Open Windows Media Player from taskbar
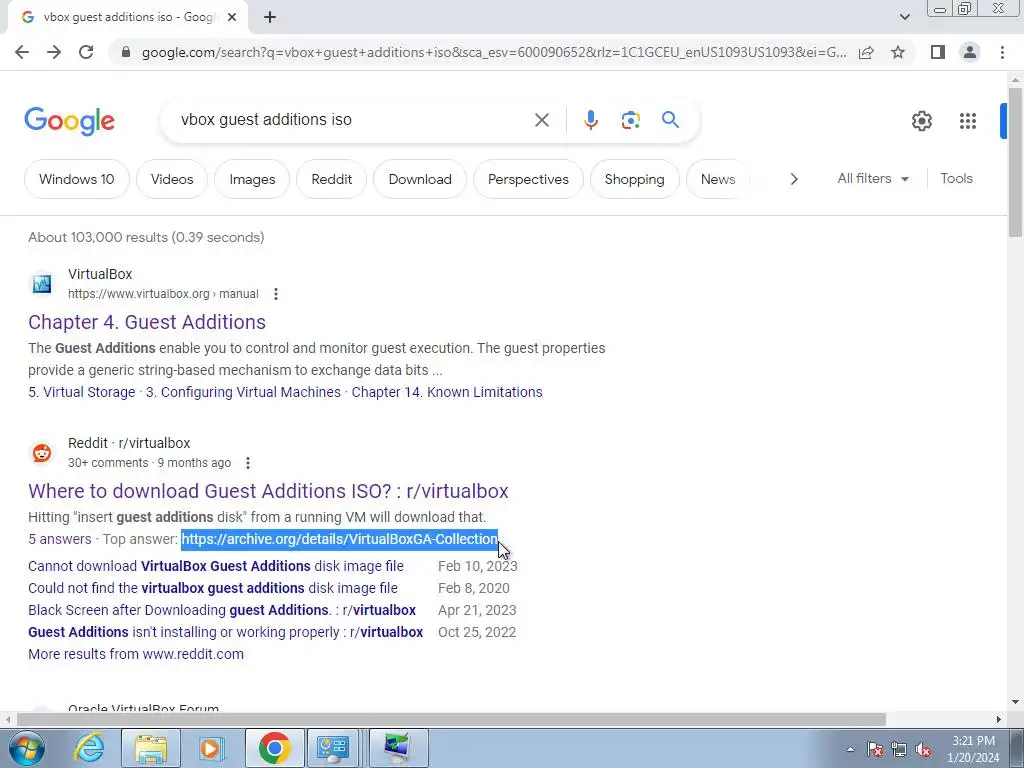Viewport: 1024px width, 768px height. [x=211, y=748]
